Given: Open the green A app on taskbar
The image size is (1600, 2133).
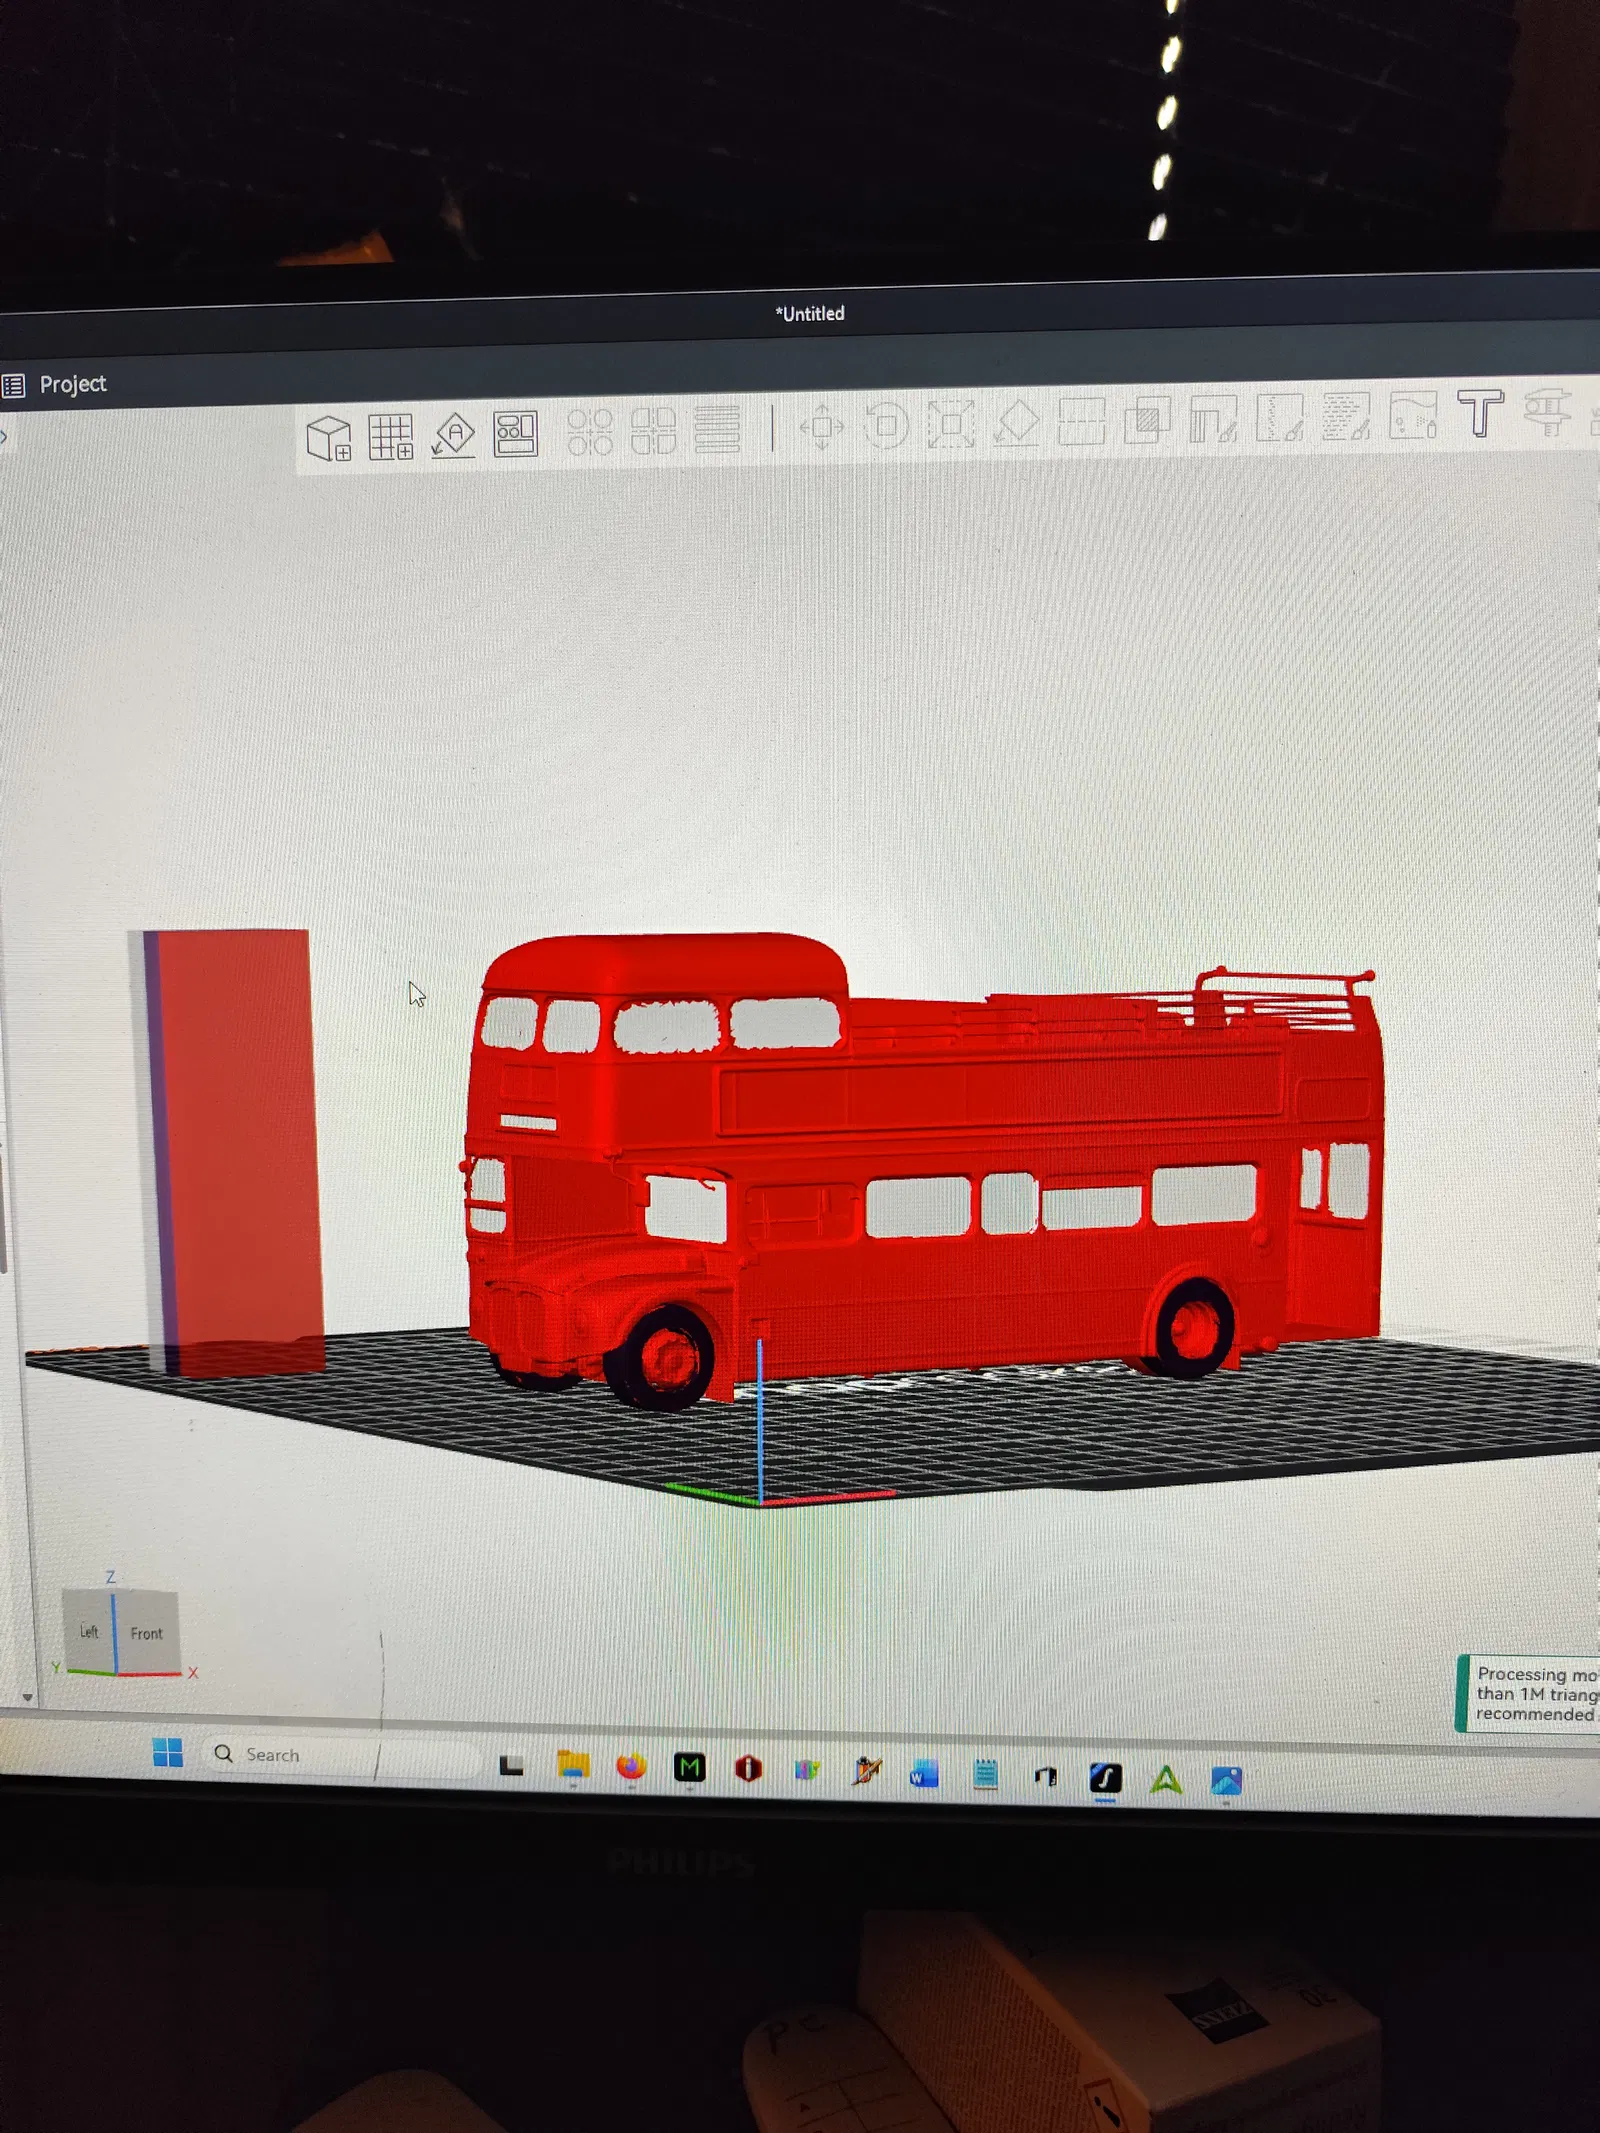Looking at the screenshot, I should click(1166, 1780).
